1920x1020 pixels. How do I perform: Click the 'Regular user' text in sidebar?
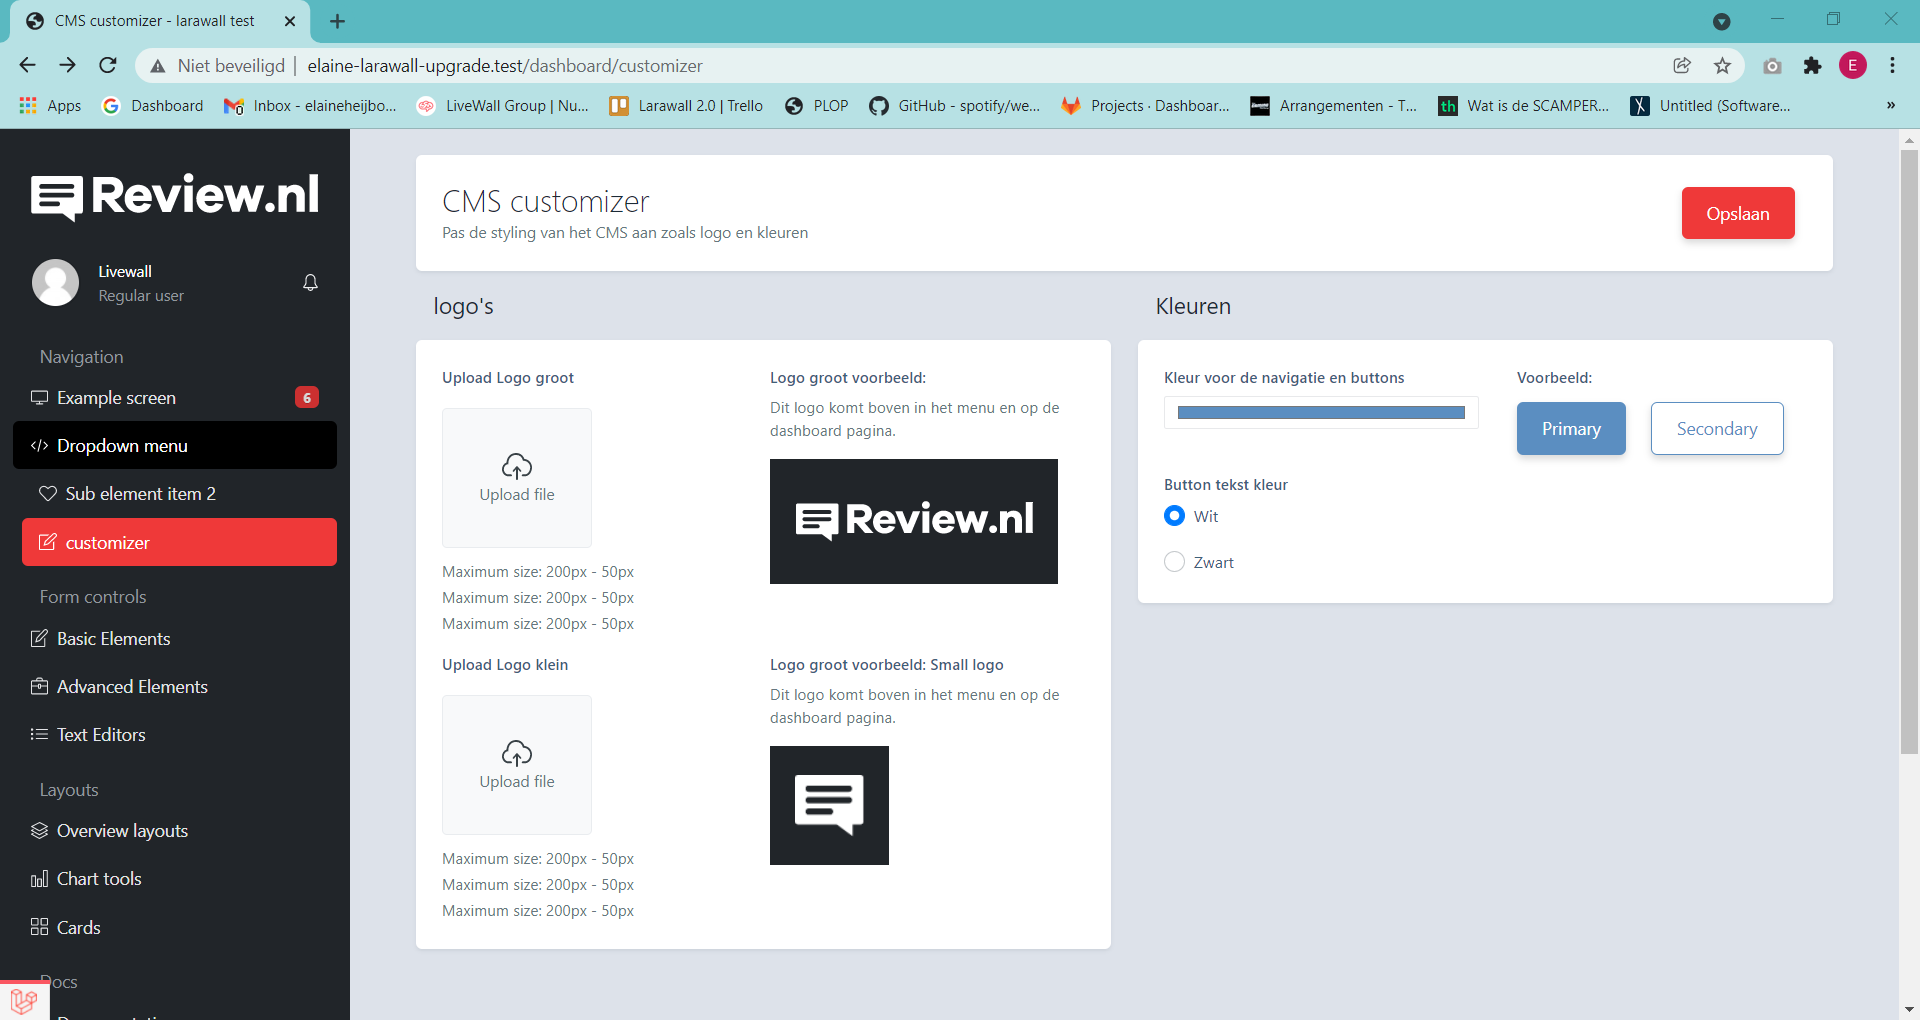(141, 295)
